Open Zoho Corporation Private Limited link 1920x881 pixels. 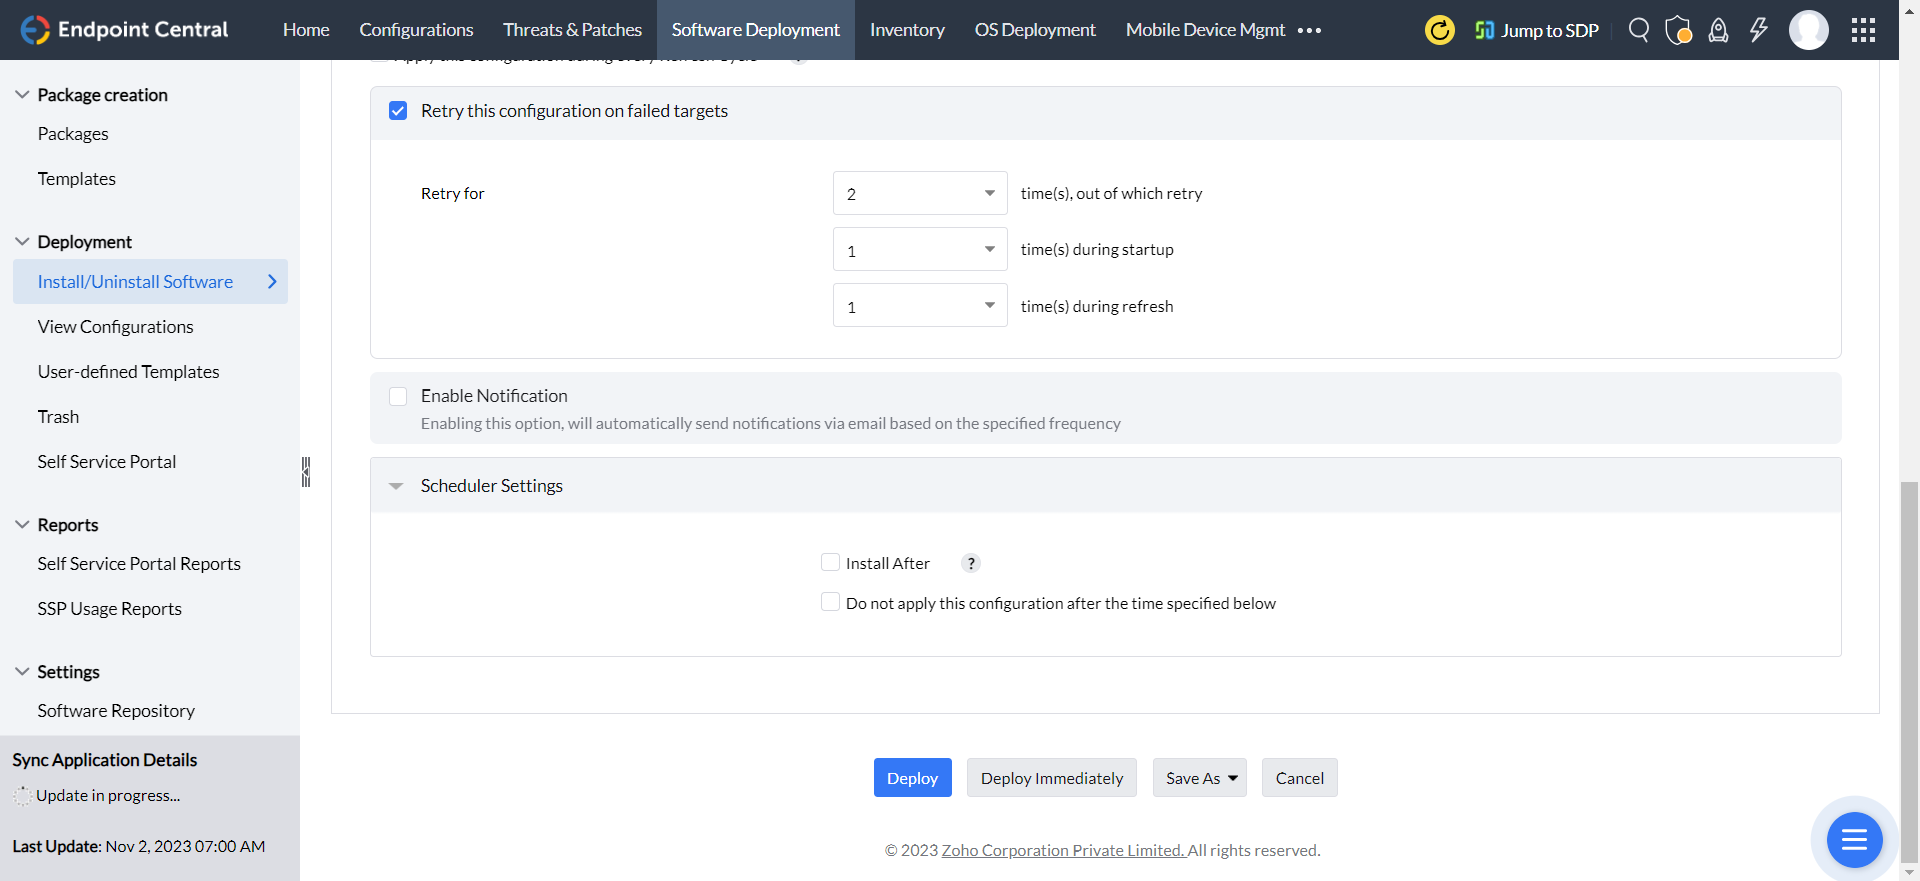1062,850
